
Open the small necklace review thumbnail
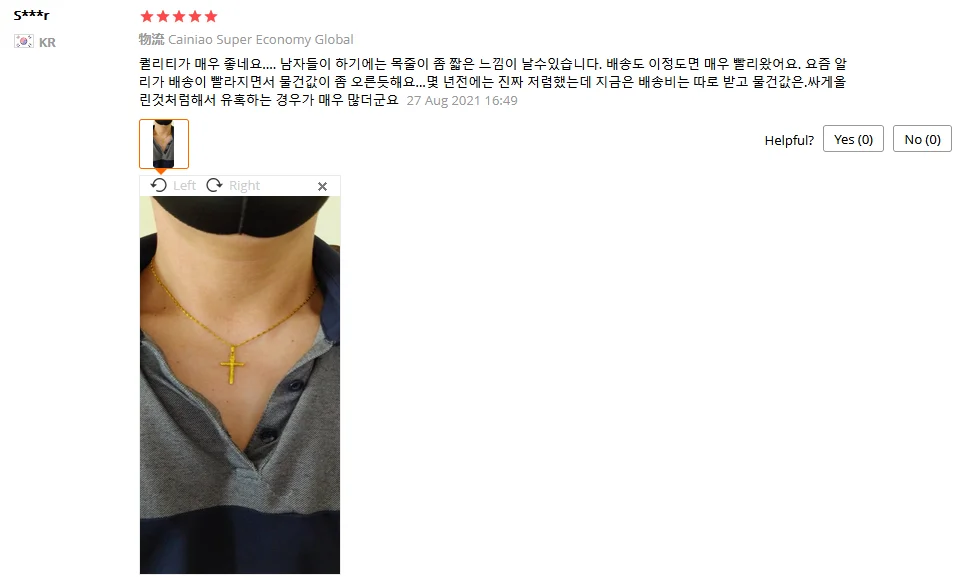164,144
